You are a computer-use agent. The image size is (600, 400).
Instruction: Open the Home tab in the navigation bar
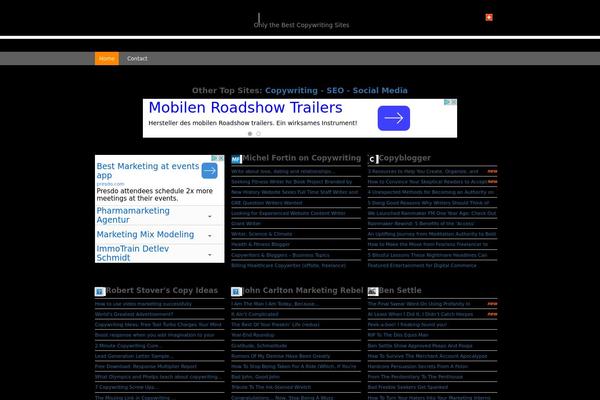107,59
